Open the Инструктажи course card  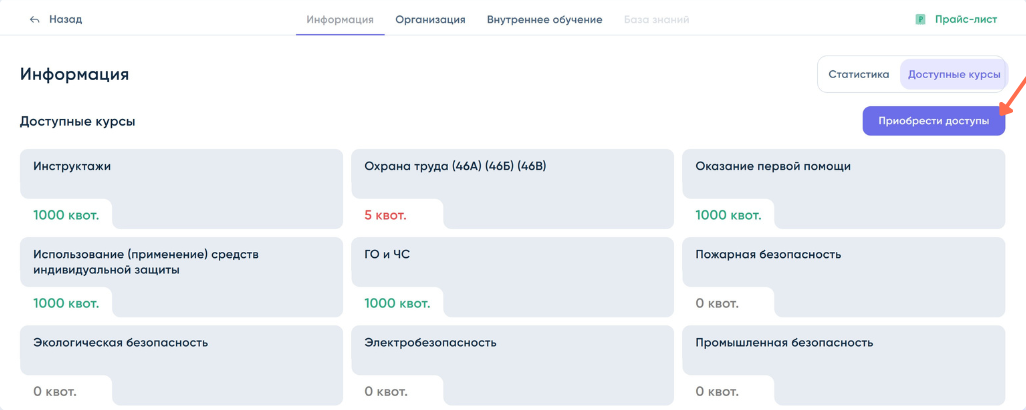(181, 175)
